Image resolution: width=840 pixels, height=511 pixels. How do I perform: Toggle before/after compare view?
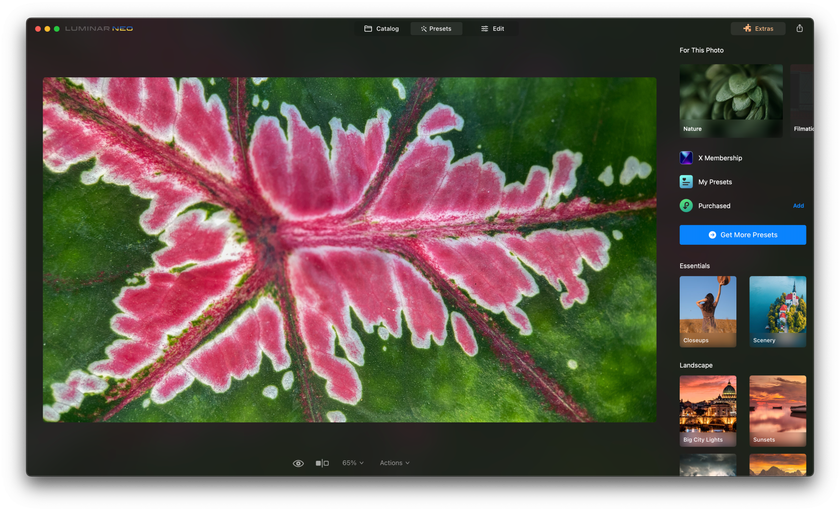pyautogui.click(x=322, y=463)
